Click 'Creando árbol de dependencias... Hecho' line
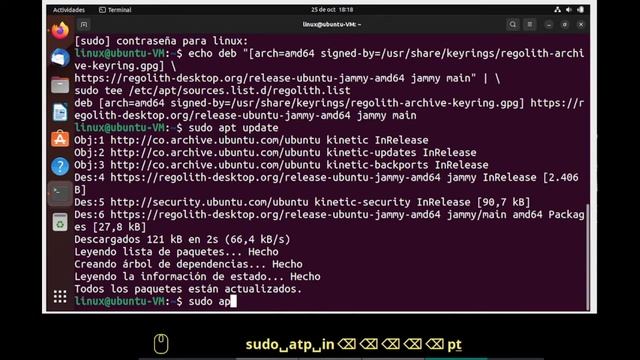 tap(189, 264)
